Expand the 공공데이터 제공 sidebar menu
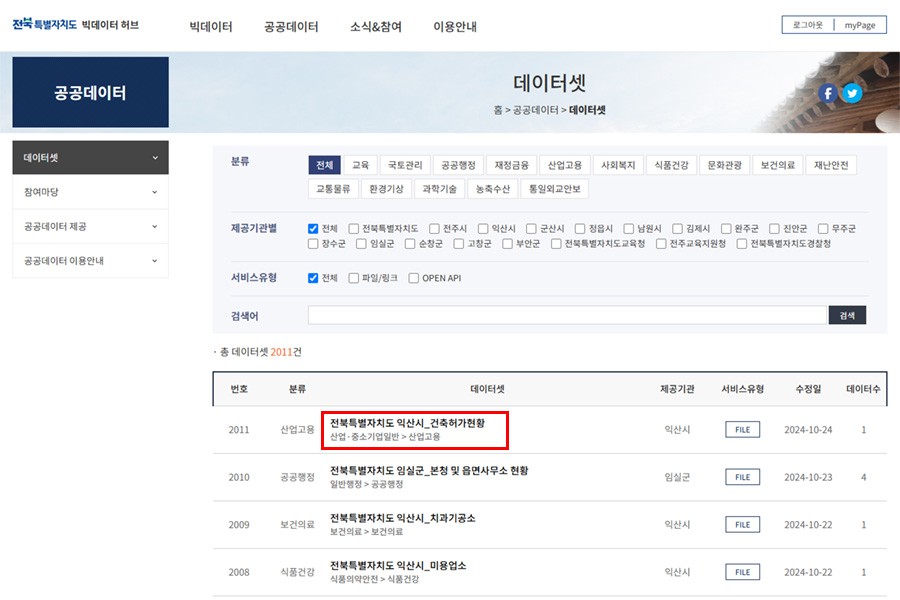Viewport: 900px width, 600px height. pos(90,226)
